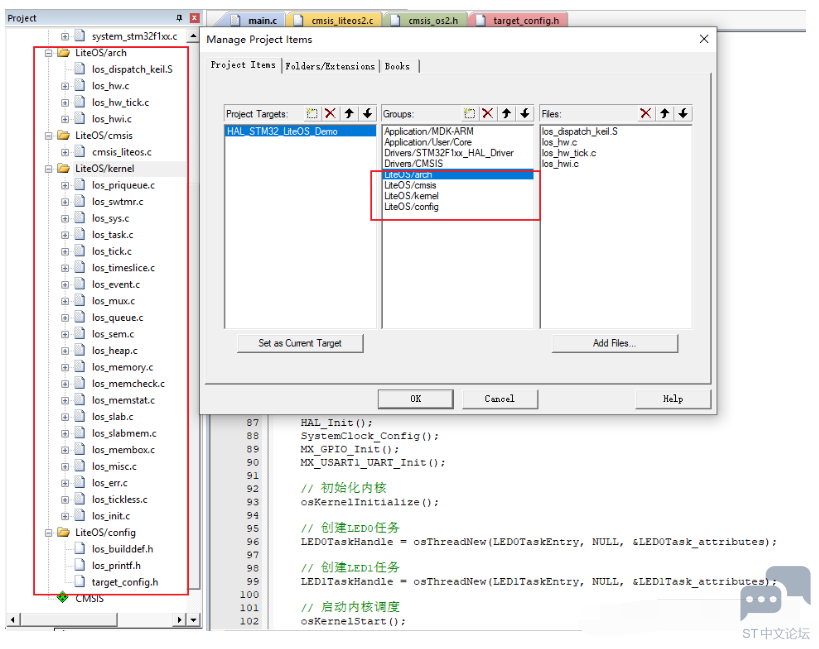Click the green CMSIS component icon
This screenshot has width=819, height=649.
[x=63, y=597]
